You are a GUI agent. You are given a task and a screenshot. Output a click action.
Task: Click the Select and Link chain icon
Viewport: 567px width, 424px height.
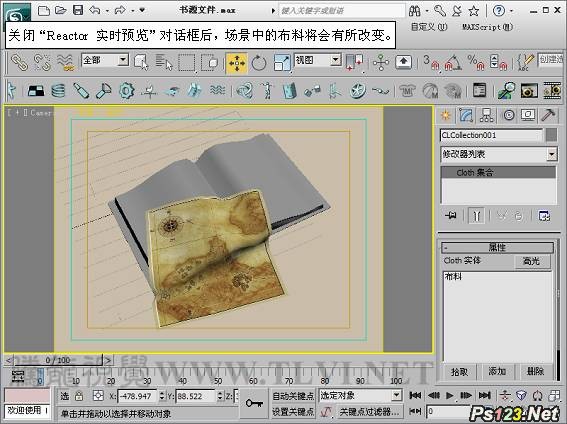(x=19, y=62)
